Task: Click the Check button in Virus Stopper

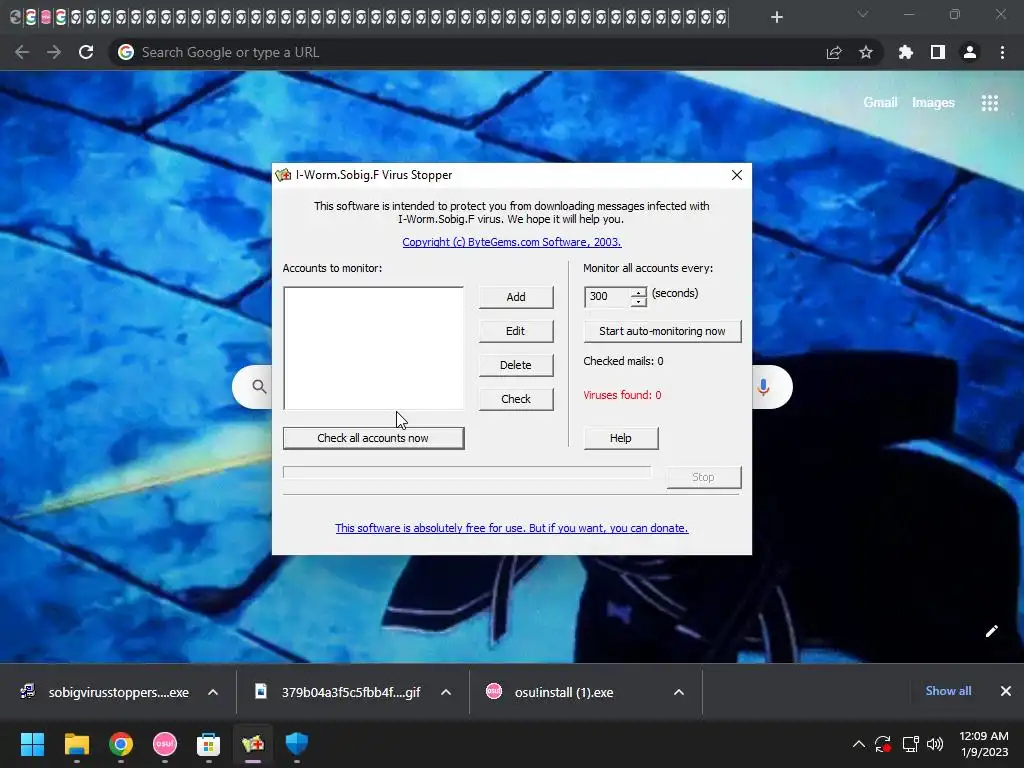Action: [516, 399]
